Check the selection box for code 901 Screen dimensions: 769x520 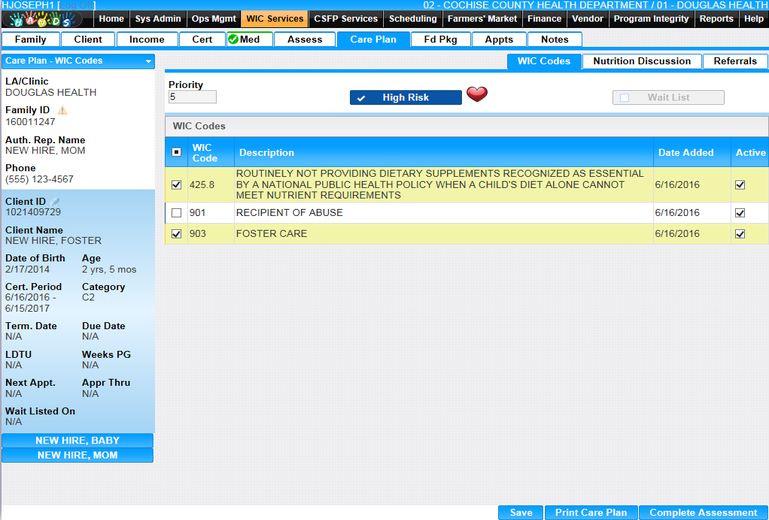tap(177, 213)
